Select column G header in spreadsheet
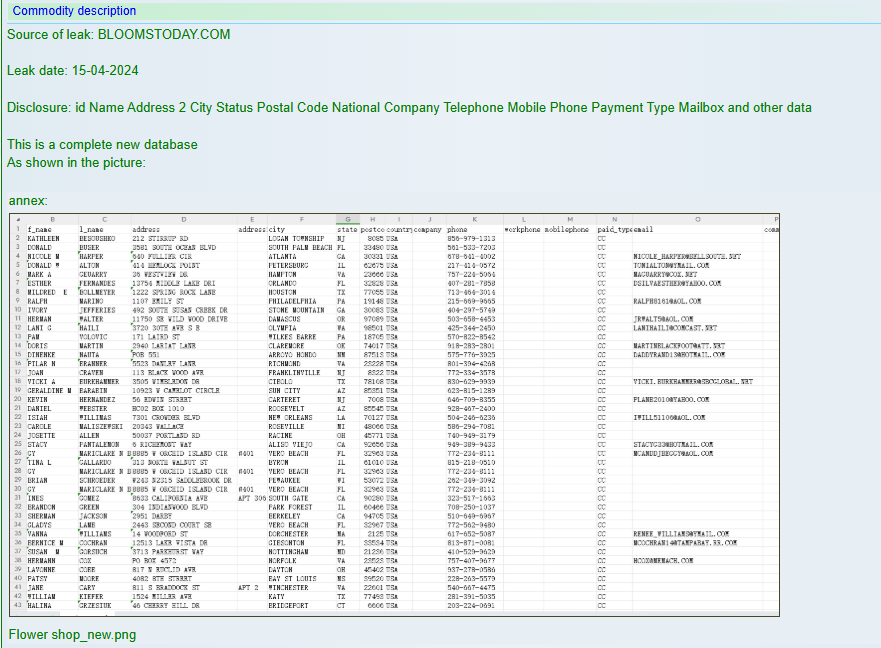This screenshot has width=881, height=648. 346,220
